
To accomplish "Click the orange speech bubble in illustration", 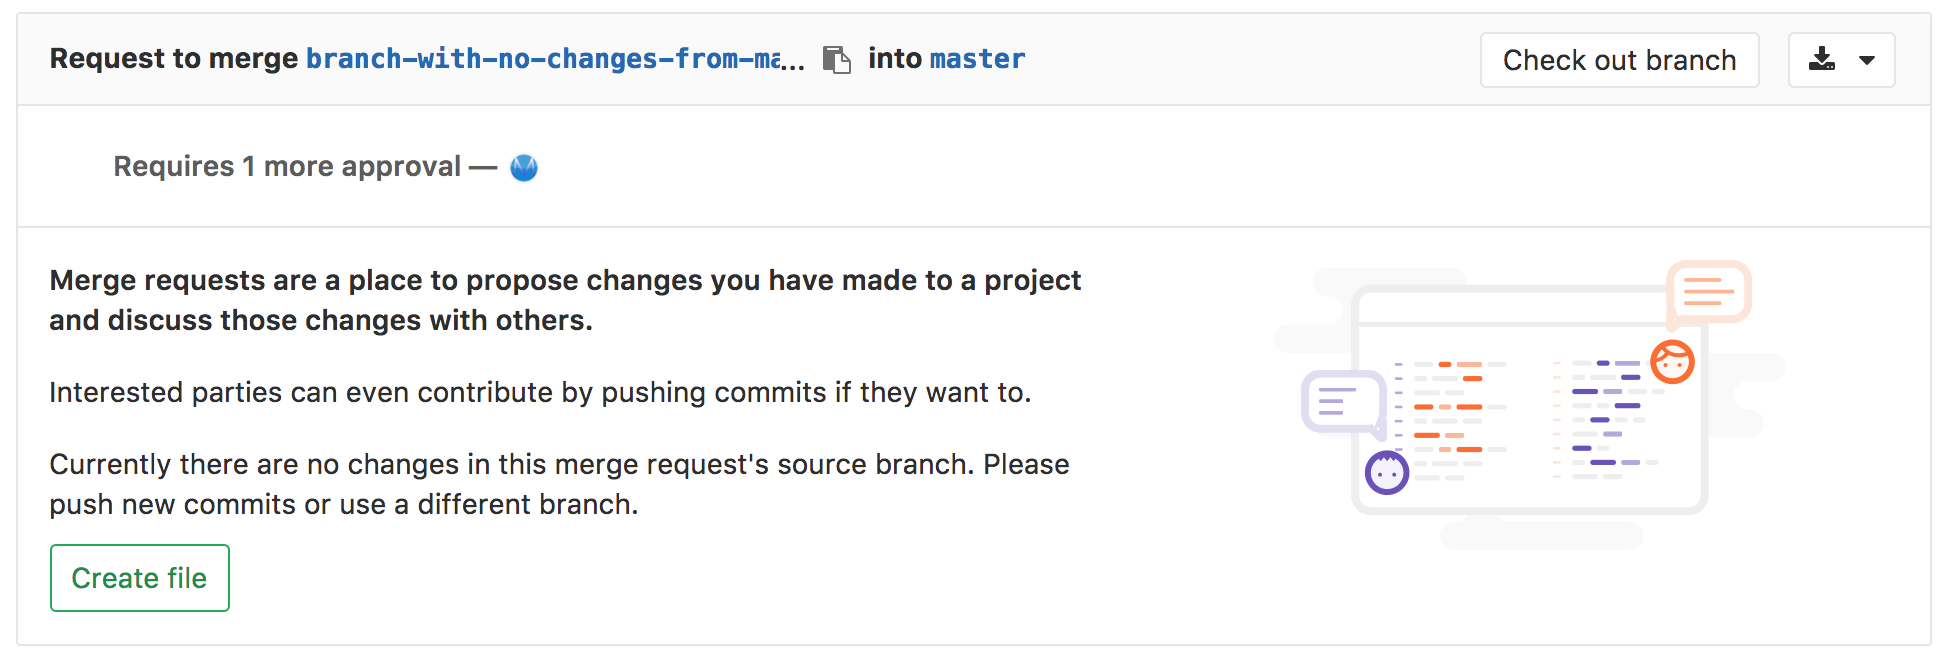I will (x=1709, y=291).
